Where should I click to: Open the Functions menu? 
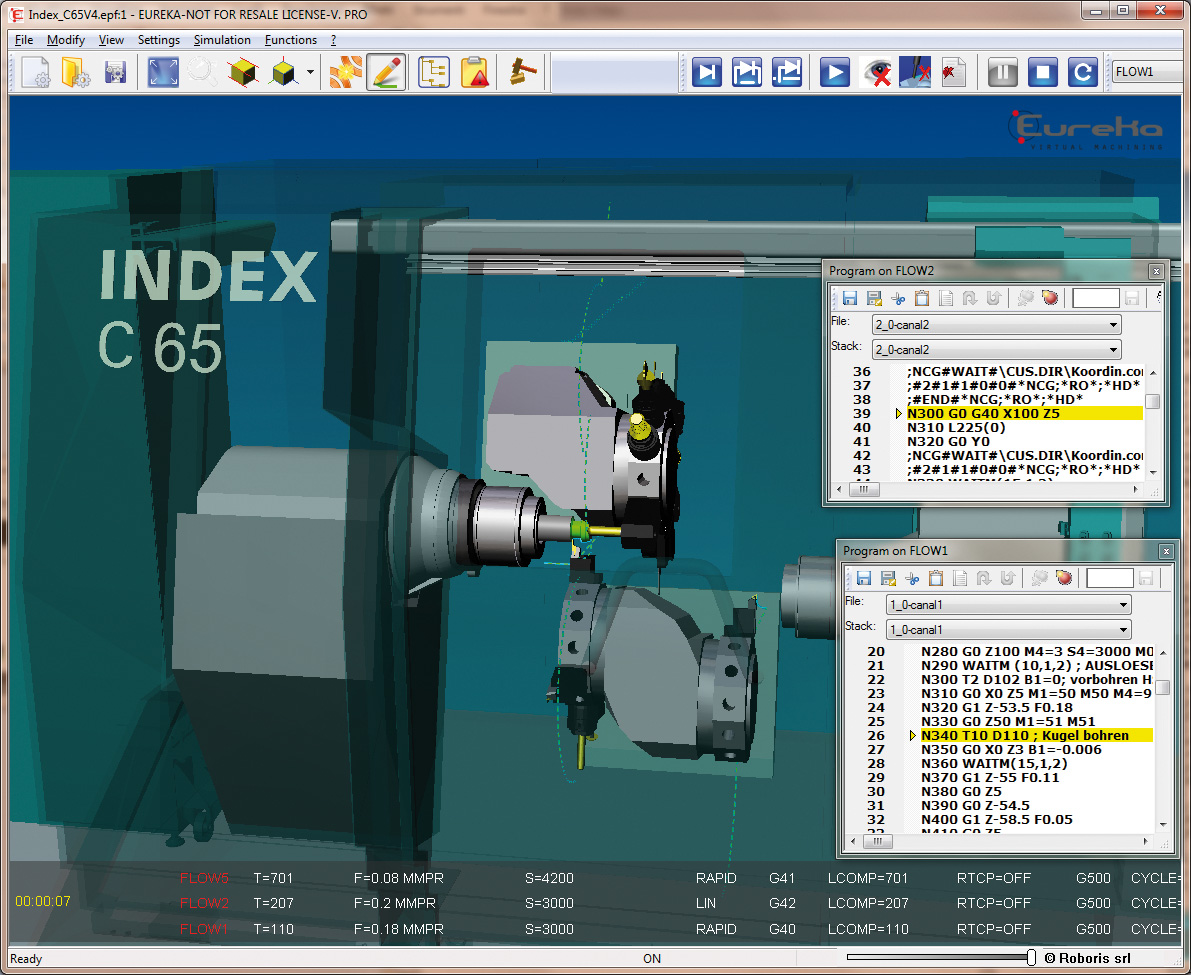tap(291, 39)
